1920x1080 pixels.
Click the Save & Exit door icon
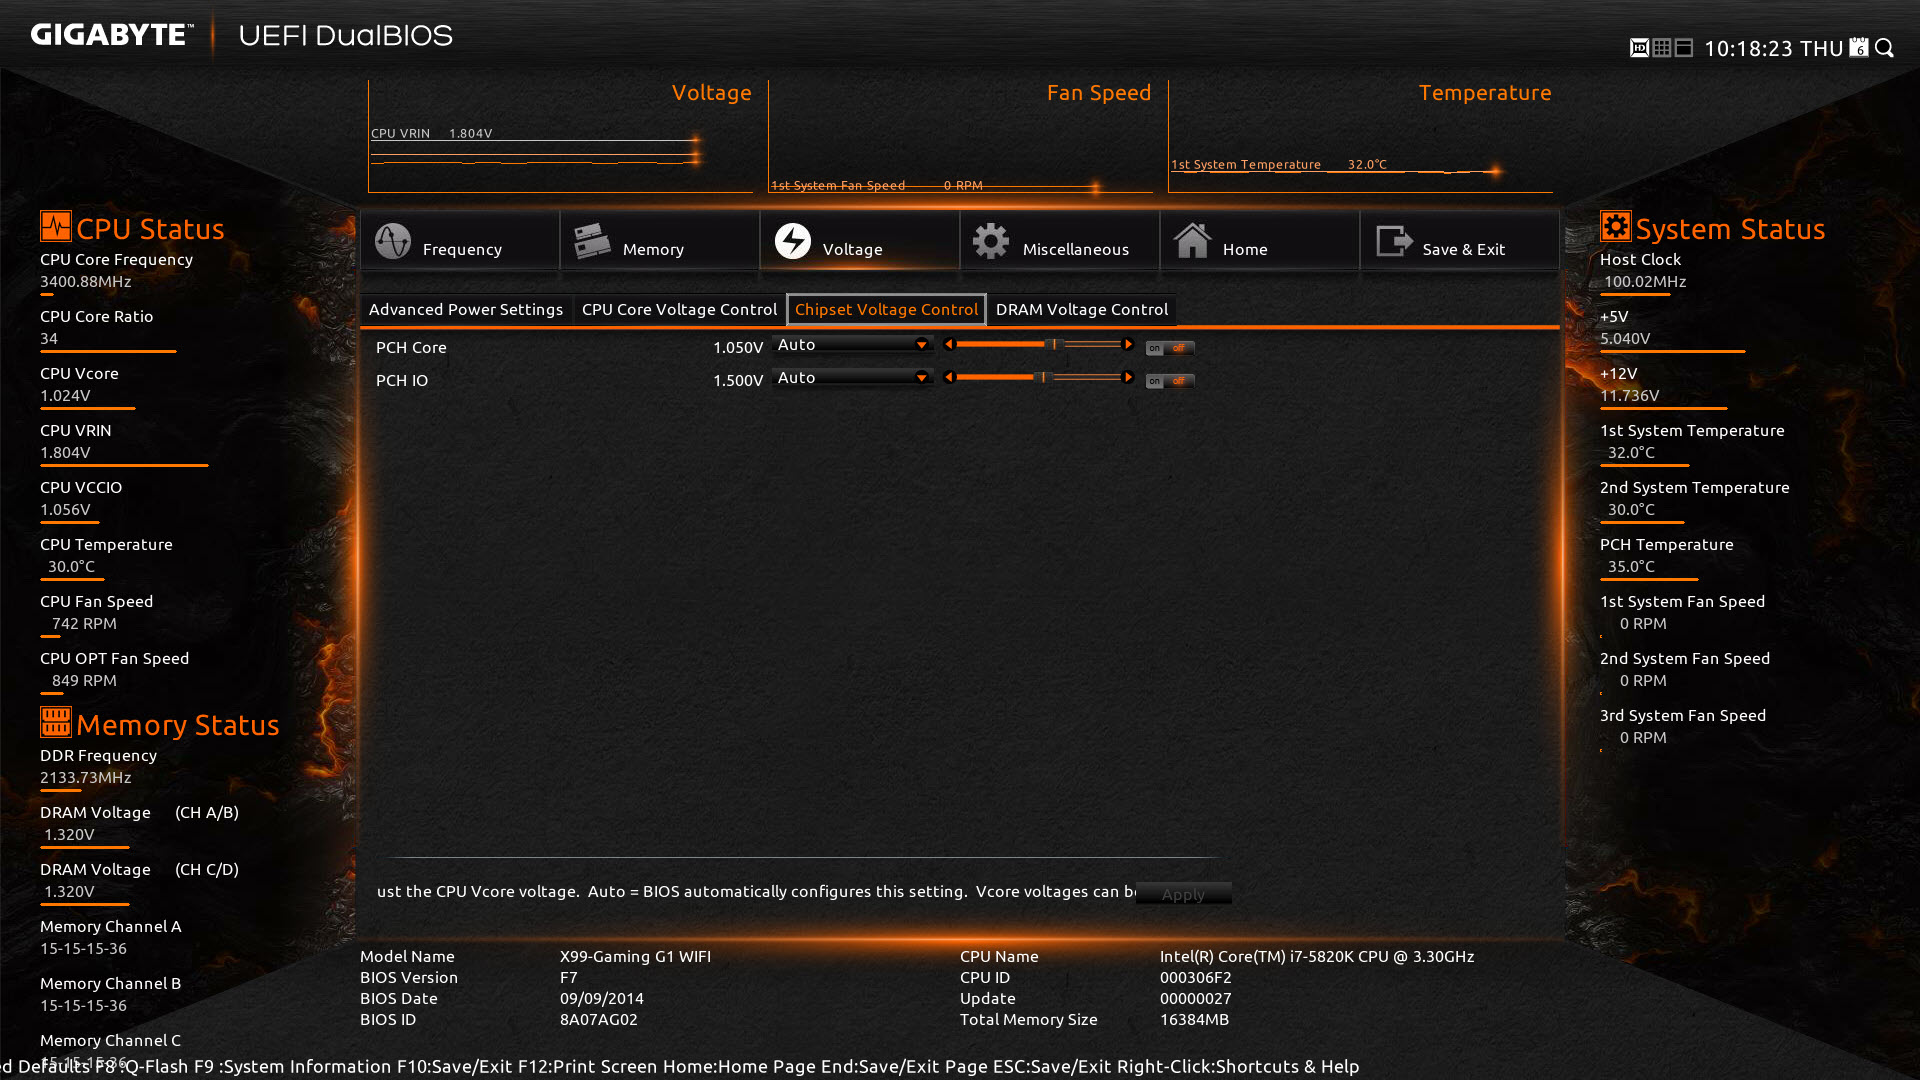coord(1394,241)
